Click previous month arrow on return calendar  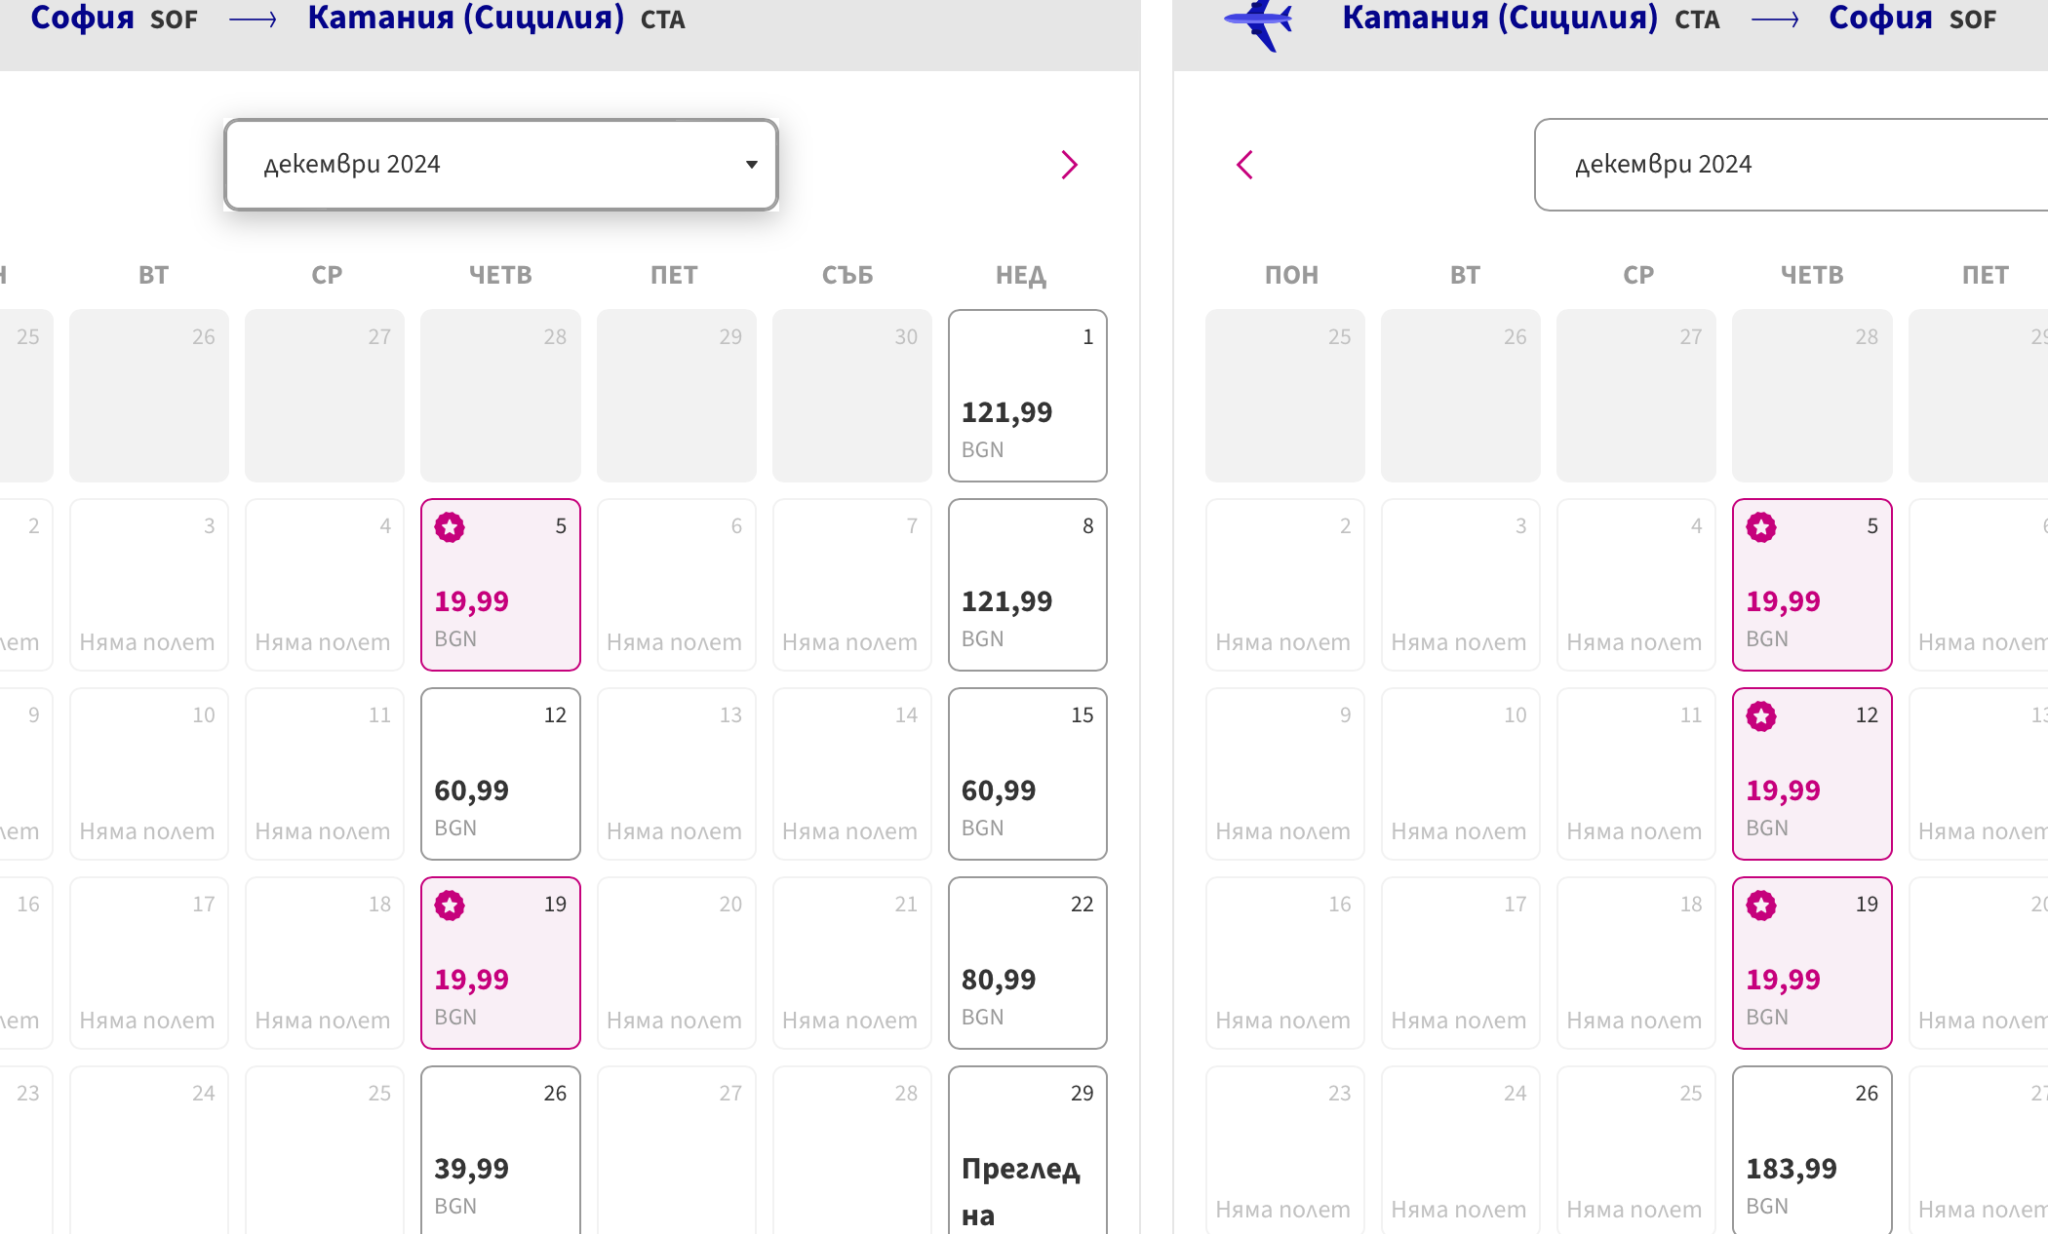pyautogui.click(x=1245, y=165)
